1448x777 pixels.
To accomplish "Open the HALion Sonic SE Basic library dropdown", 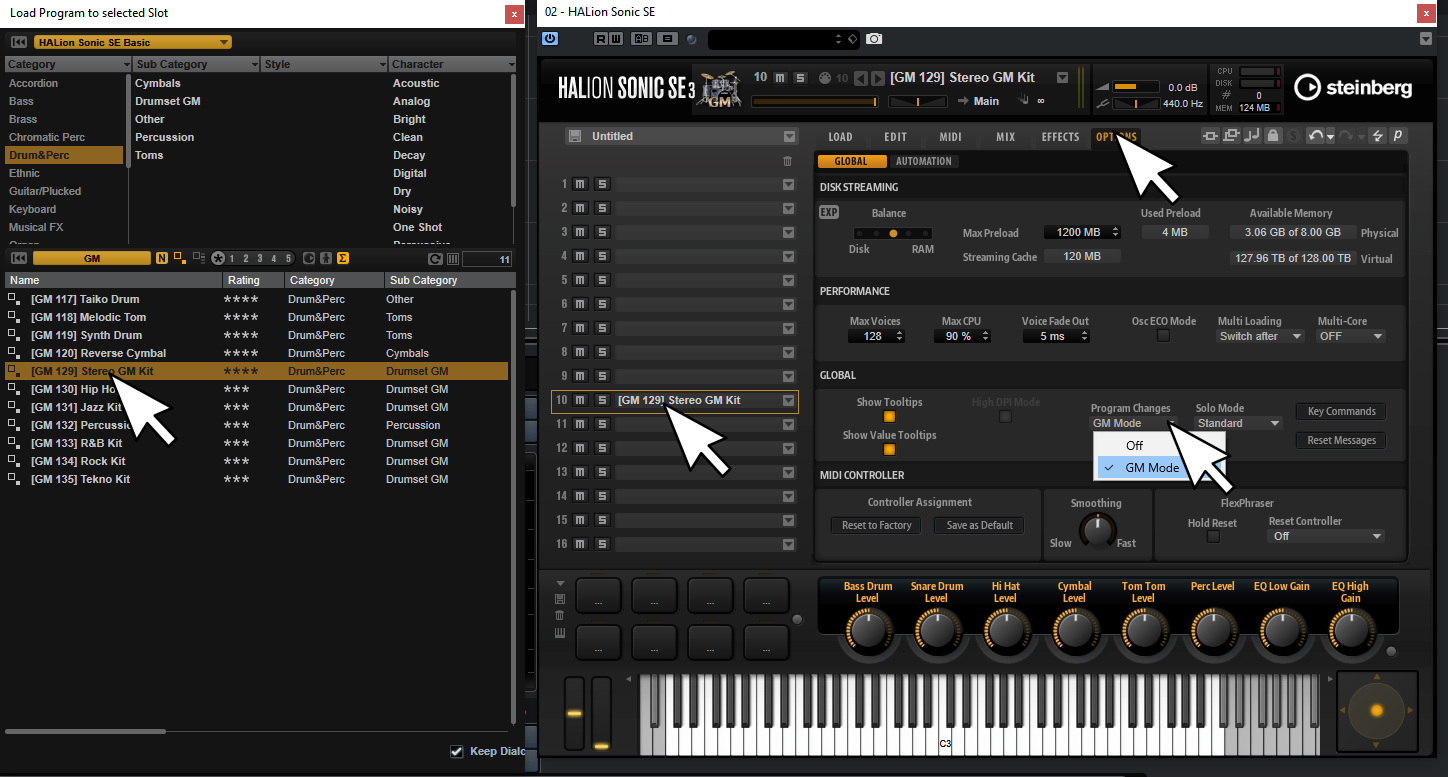I will 133,42.
